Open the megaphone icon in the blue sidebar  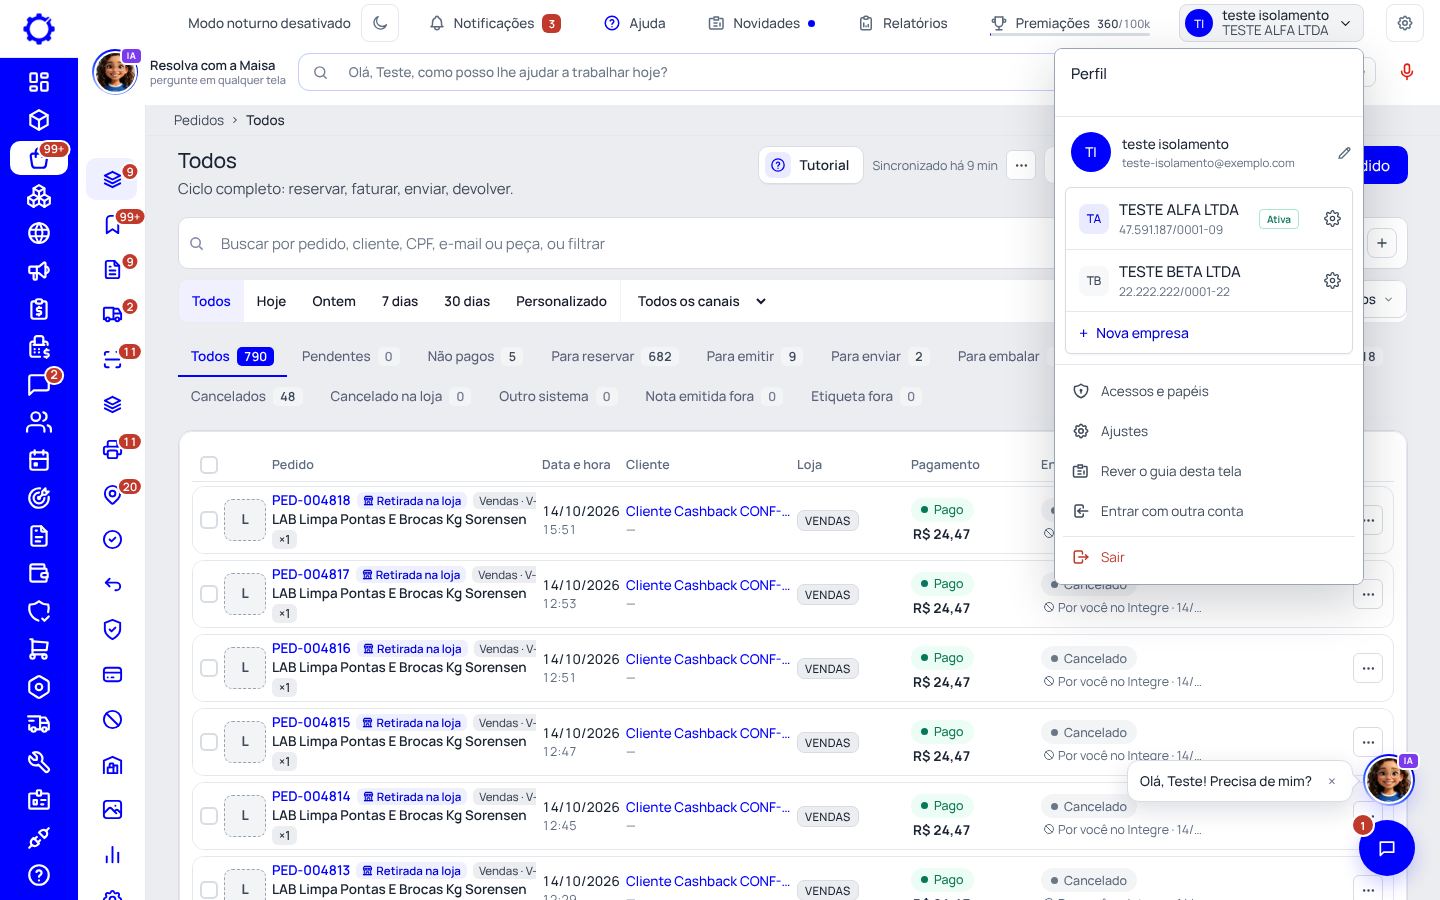(x=39, y=271)
